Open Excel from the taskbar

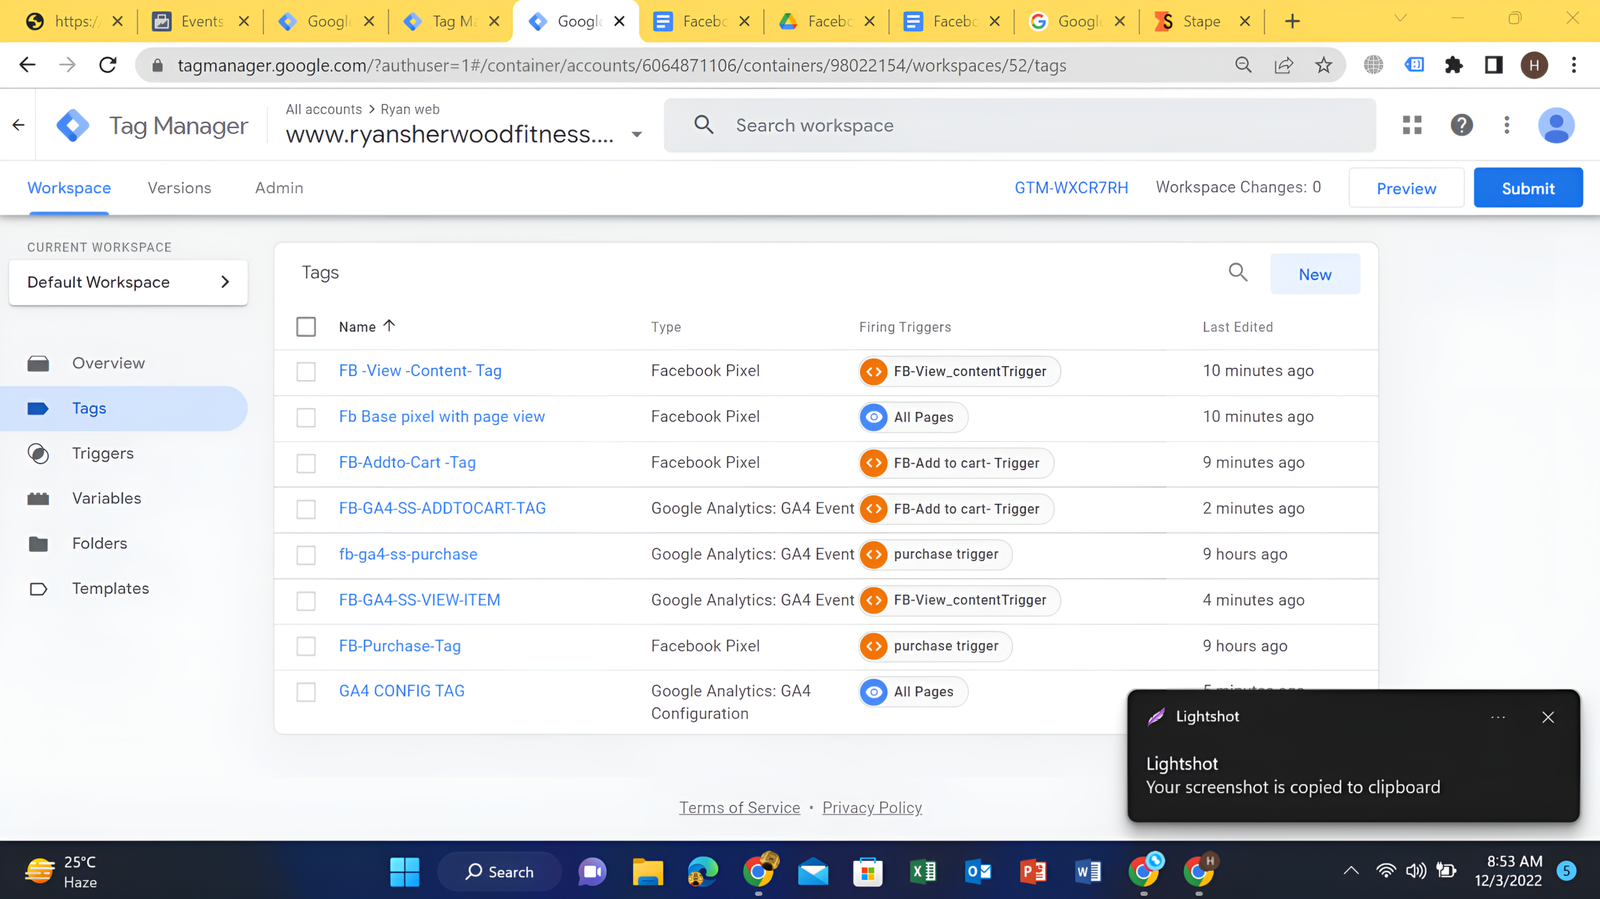pyautogui.click(x=923, y=872)
